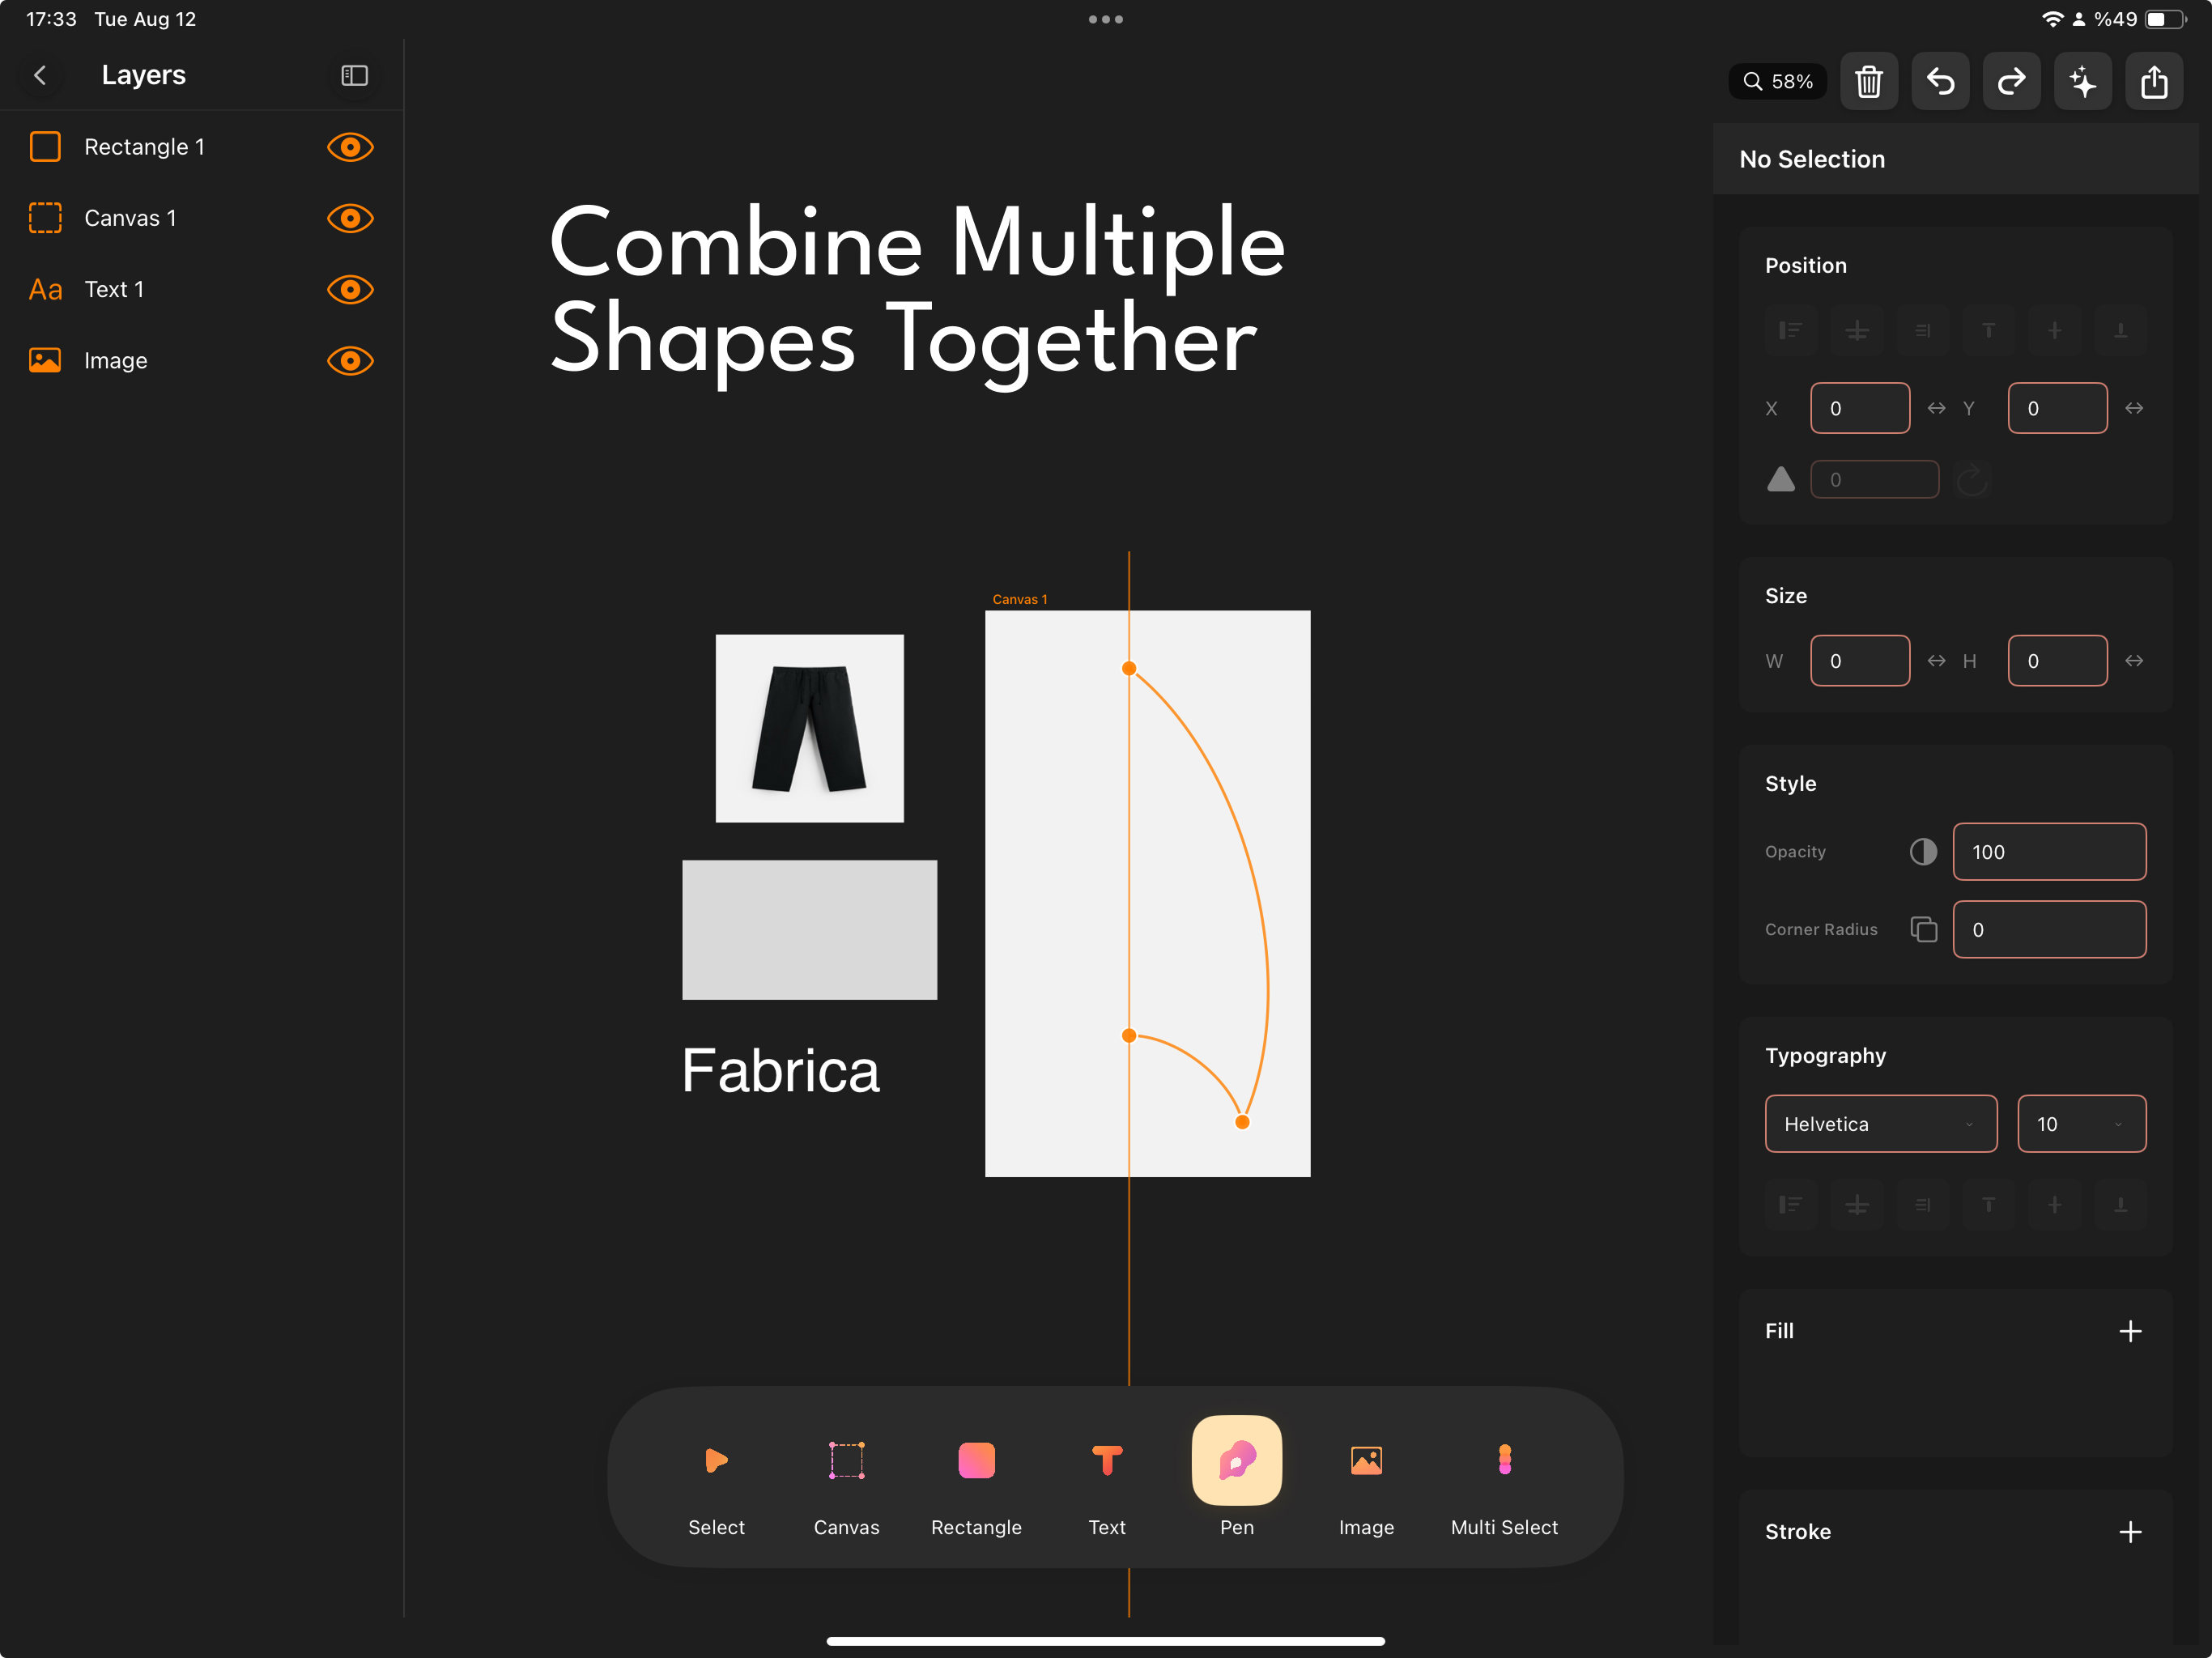Click Typography vertical align top icon
Screen dimensions: 2212x1658
1989,1205
